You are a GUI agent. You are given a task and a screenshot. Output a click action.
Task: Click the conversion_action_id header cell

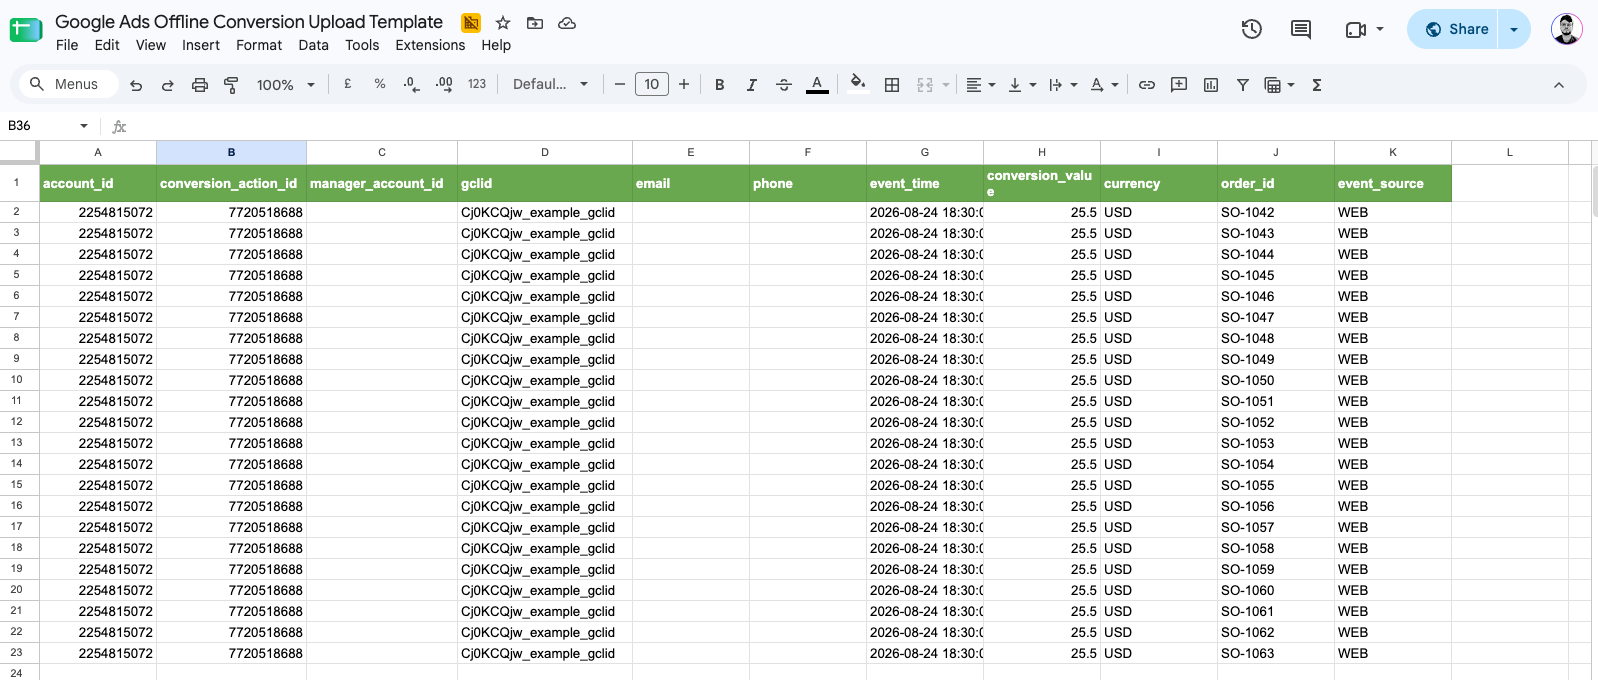click(231, 183)
